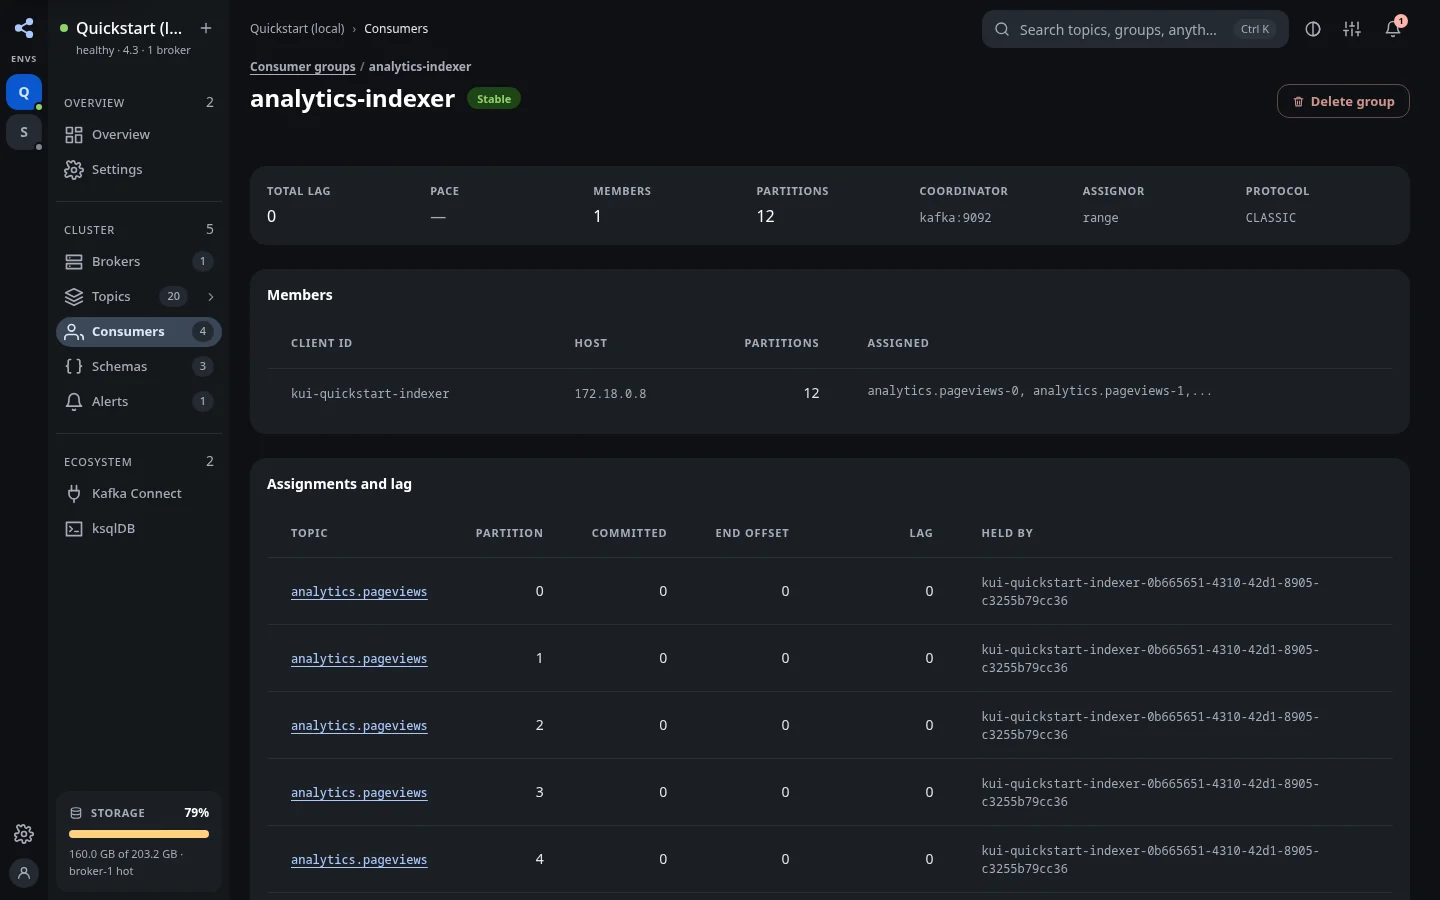Click the theme toggle icon
Viewport: 1440px width, 900px height.
(1313, 30)
